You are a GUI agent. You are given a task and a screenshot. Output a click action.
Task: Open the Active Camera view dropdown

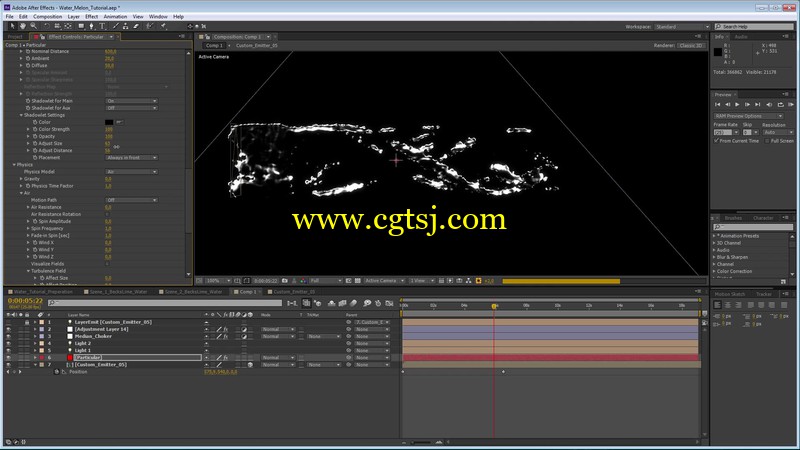384,281
